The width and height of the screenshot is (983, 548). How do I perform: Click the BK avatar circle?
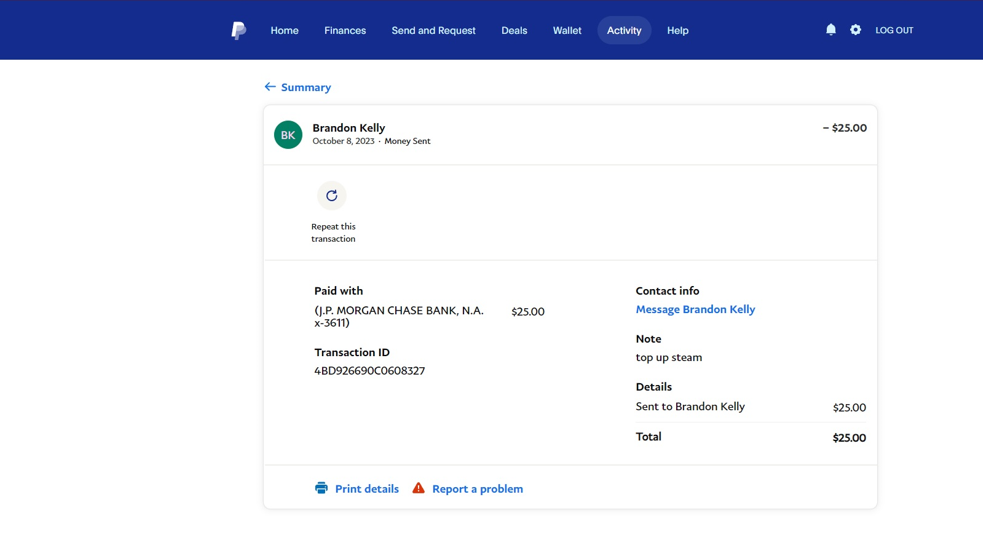click(x=288, y=135)
